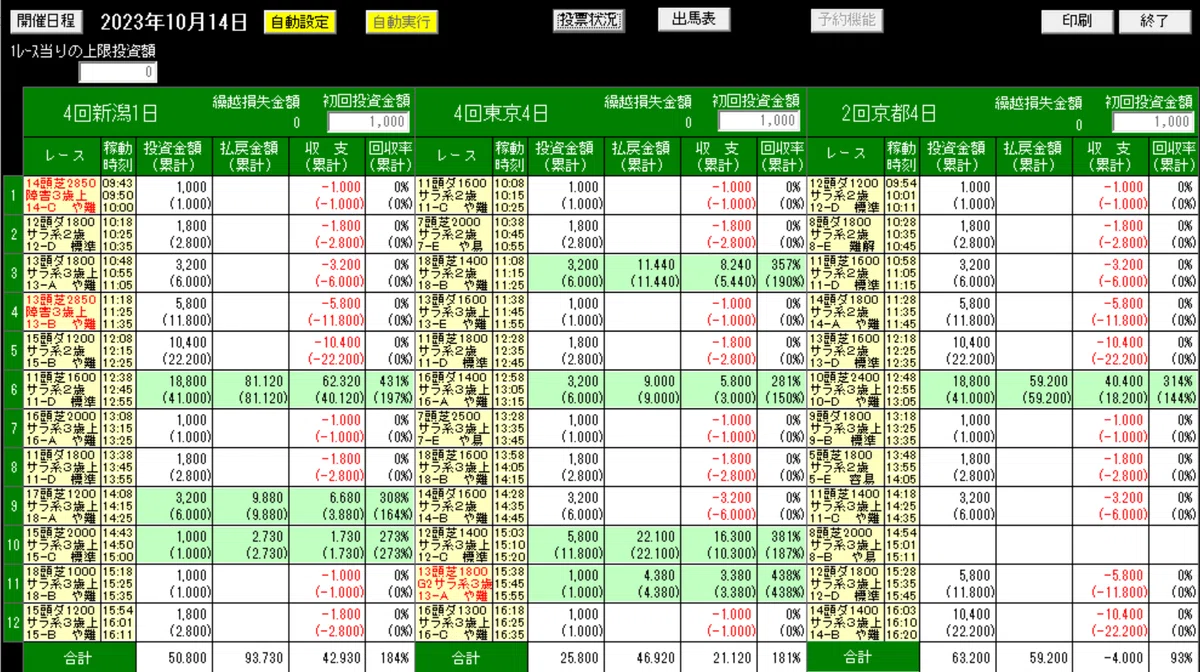Click the Niigata 合計 total label
Image resolution: width=1200 pixels, height=672 pixels.
[79, 657]
